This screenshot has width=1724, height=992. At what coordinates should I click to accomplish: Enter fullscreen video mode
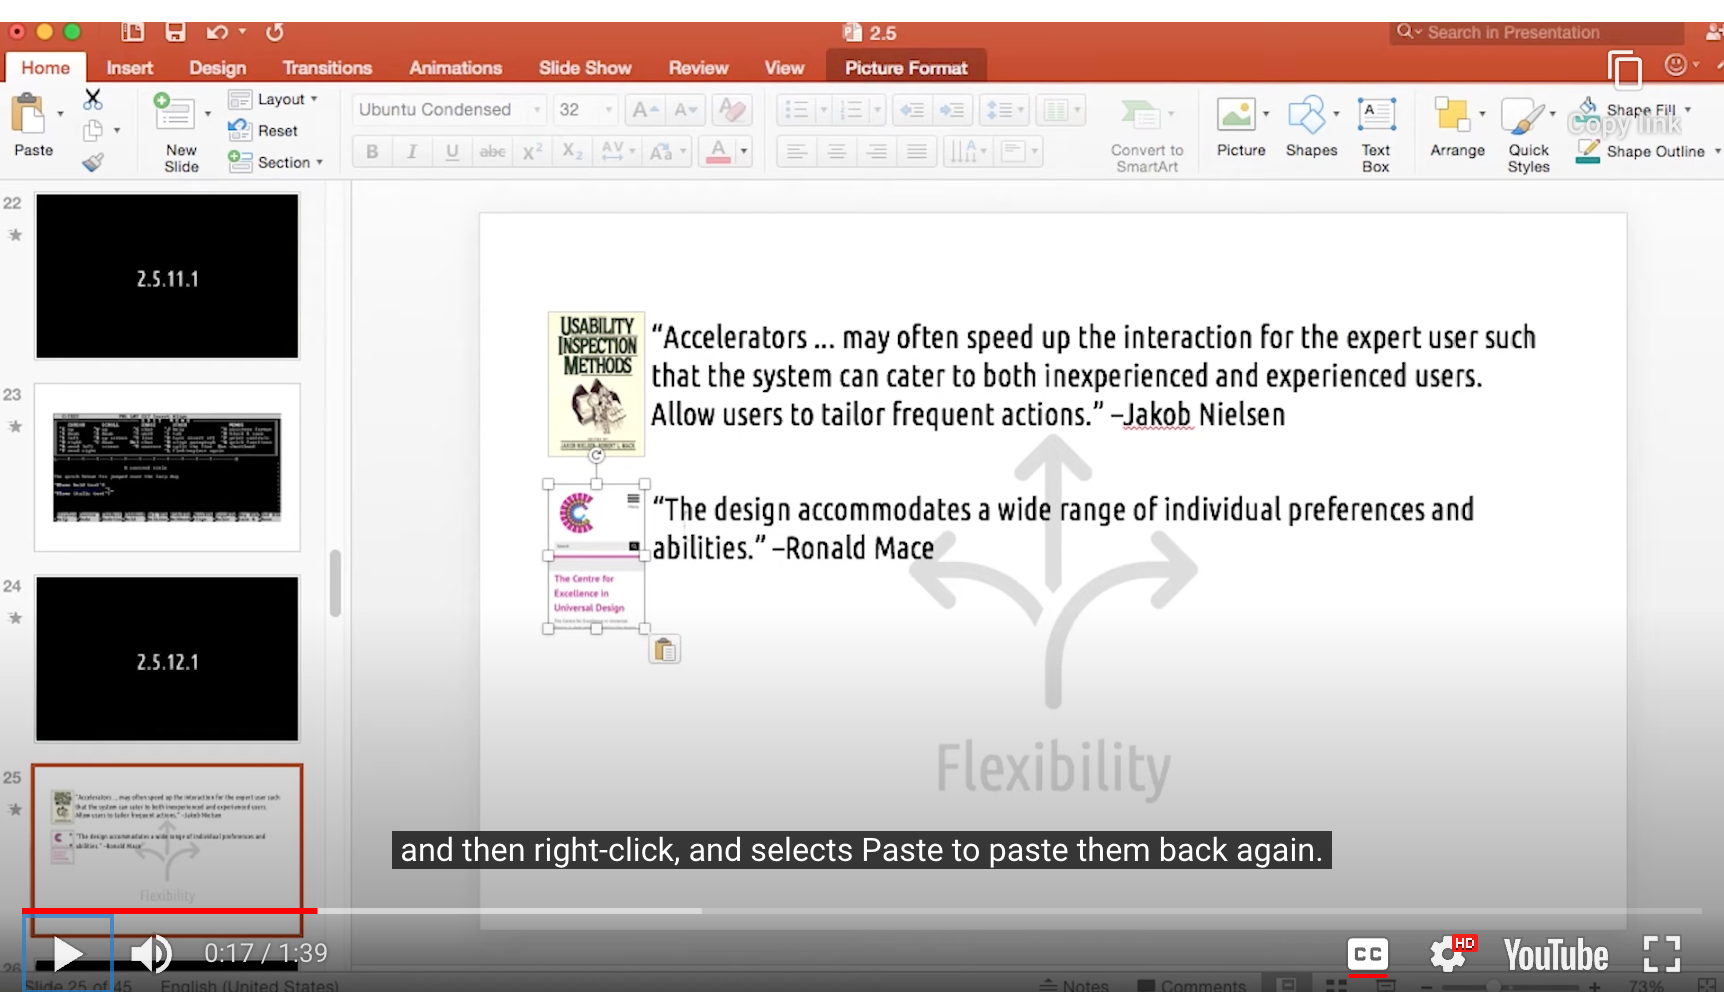[1661, 954]
